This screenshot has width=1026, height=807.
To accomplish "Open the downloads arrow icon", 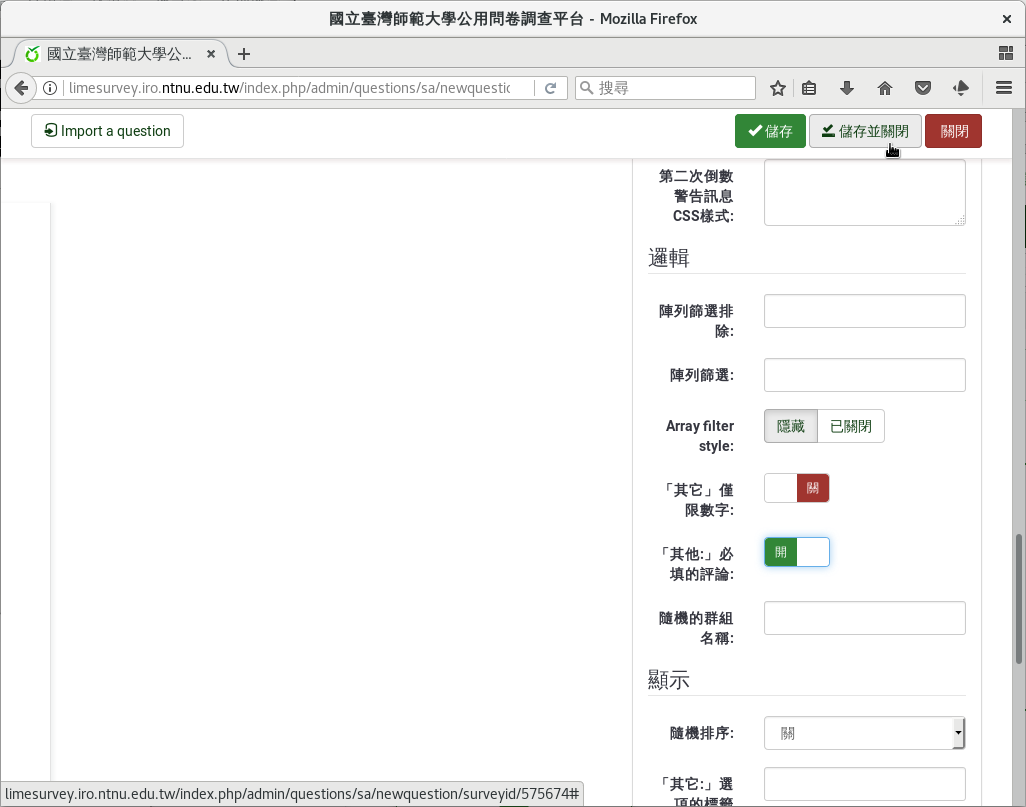I will click(x=847, y=88).
